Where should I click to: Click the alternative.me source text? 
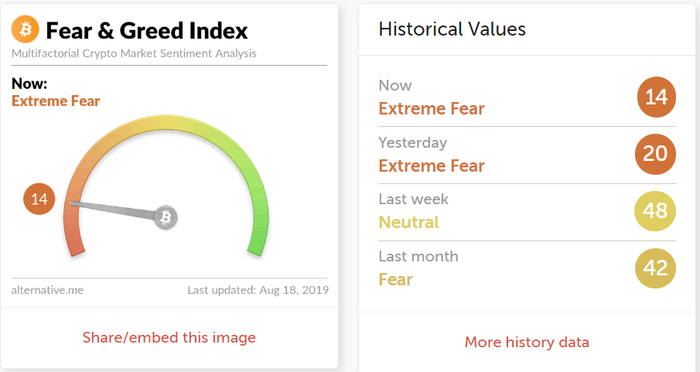point(47,290)
